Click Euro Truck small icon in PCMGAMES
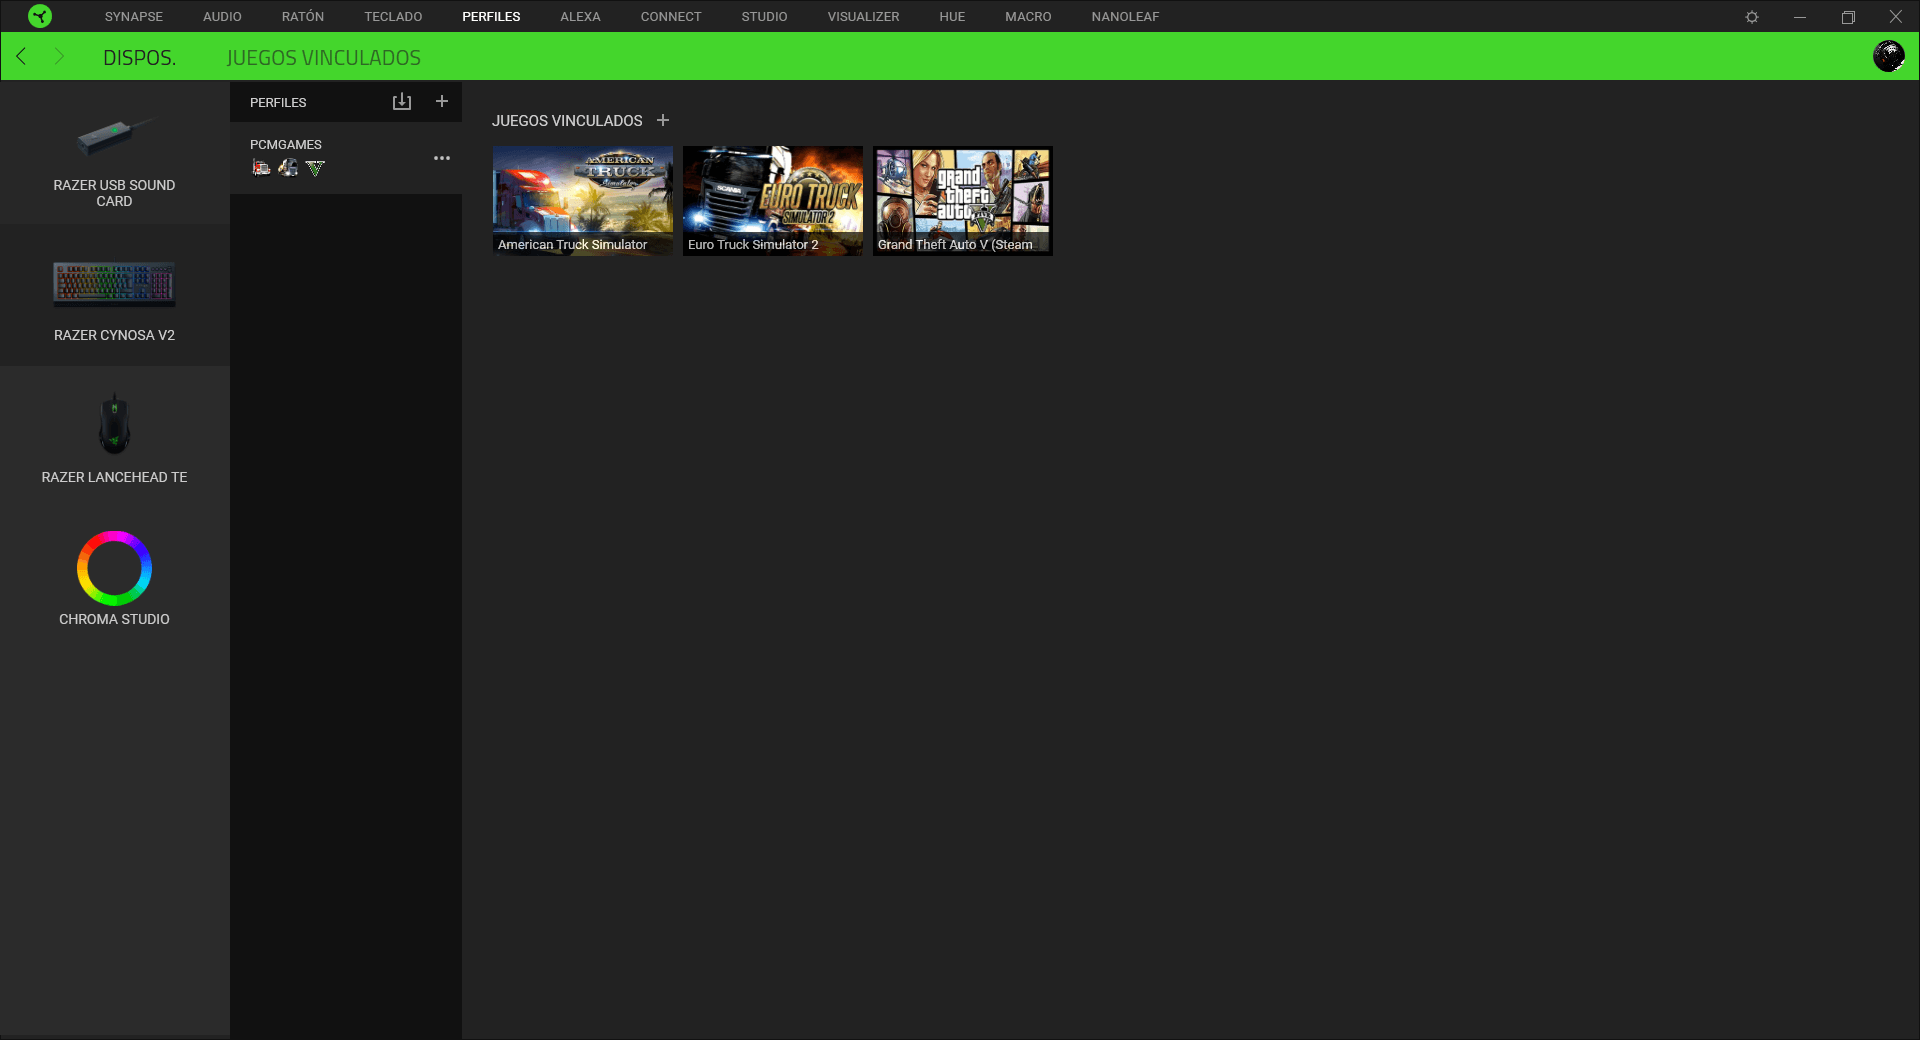 pyautogui.click(x=288, y=168)
